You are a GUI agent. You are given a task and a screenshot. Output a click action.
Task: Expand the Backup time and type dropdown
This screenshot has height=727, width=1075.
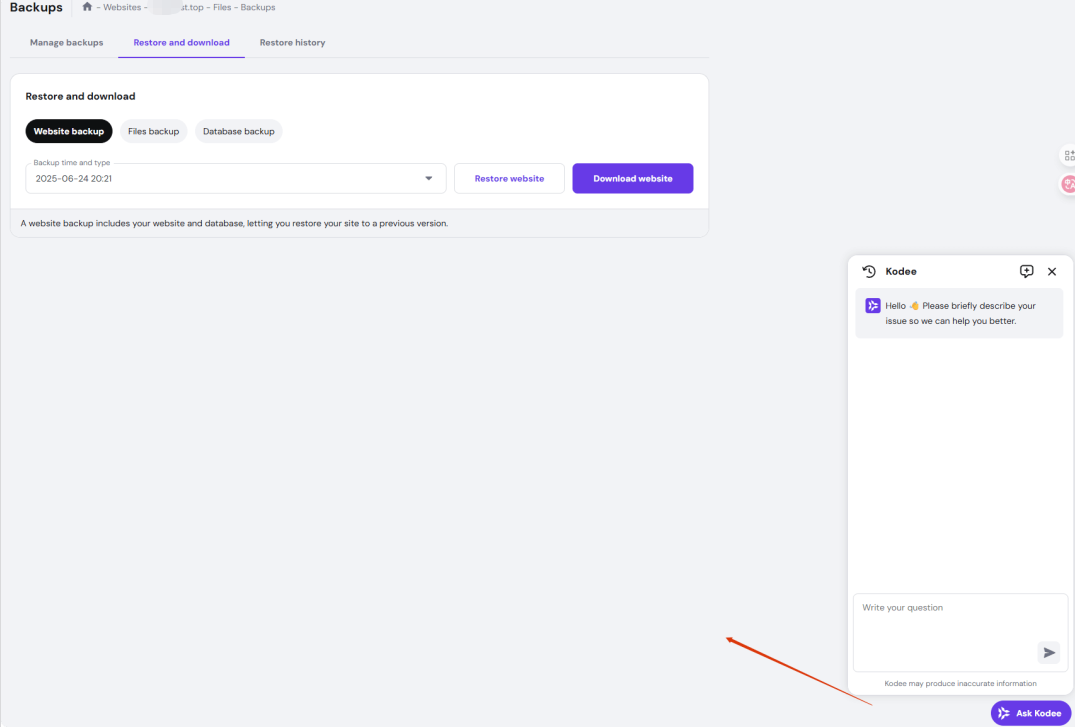pyautogui.click(x=236, y=178)
